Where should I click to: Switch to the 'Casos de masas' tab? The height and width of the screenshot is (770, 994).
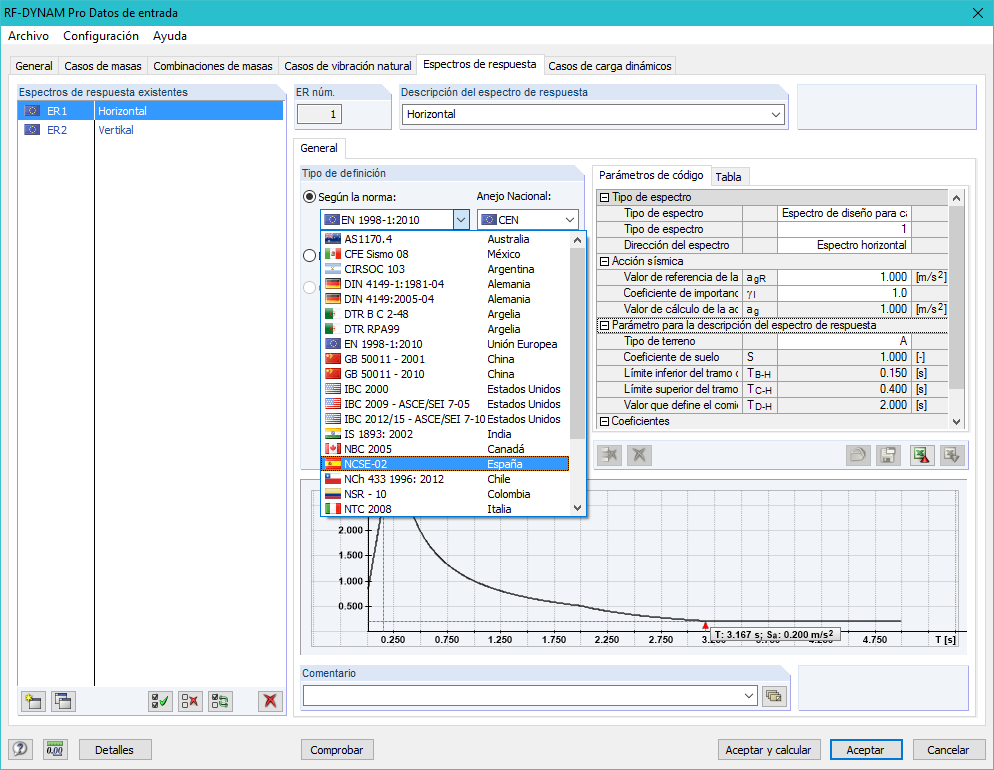(x=103, y=66)
